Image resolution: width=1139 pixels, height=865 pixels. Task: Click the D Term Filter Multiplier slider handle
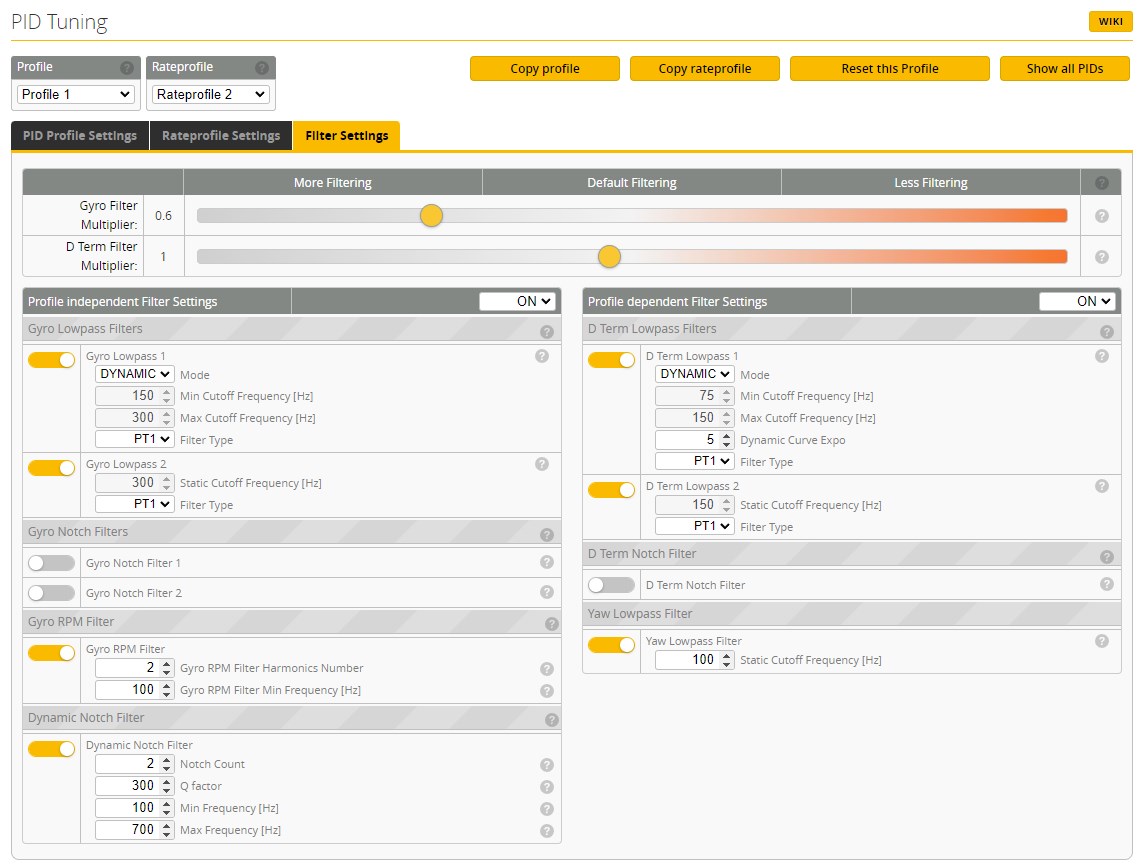[x=609, y=257]
